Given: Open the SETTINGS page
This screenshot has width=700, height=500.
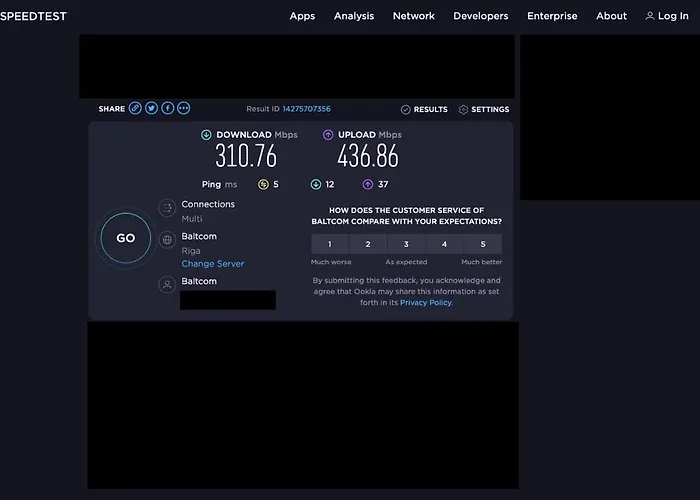Looking at the screenshot, I should click(x=484, y=110).
